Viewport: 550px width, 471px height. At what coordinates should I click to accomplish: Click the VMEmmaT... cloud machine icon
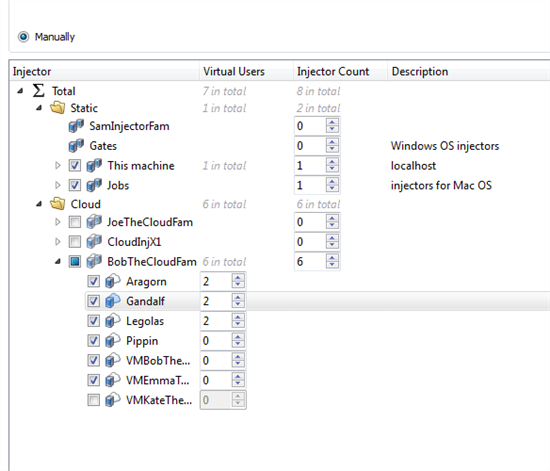113,380
